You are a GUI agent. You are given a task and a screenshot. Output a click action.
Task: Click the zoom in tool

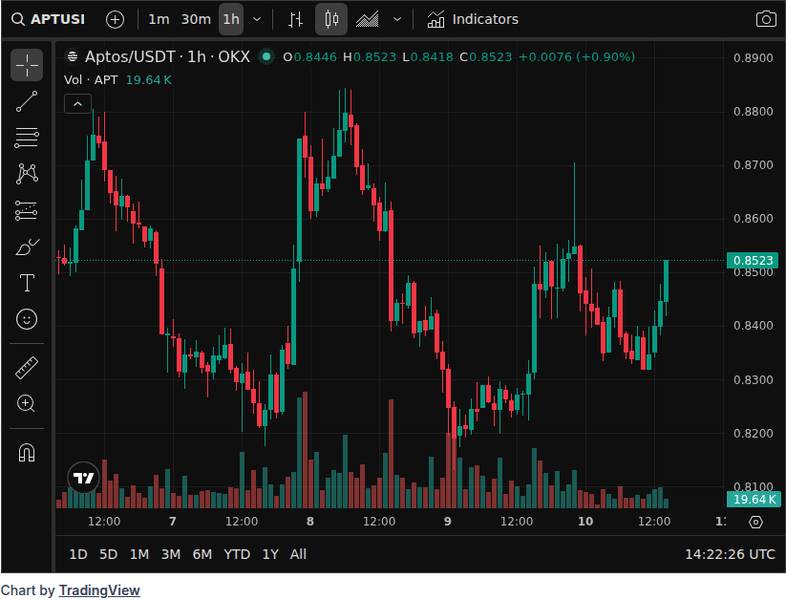click(x=27, y=404)
